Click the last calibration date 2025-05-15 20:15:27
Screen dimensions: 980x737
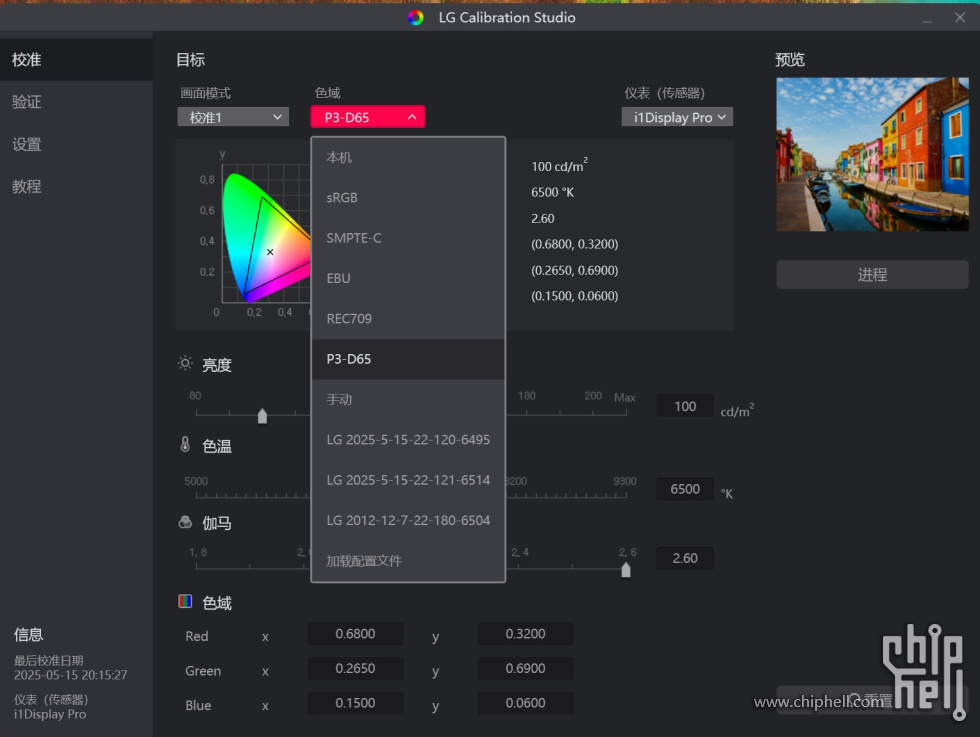[x=71, y=675]
